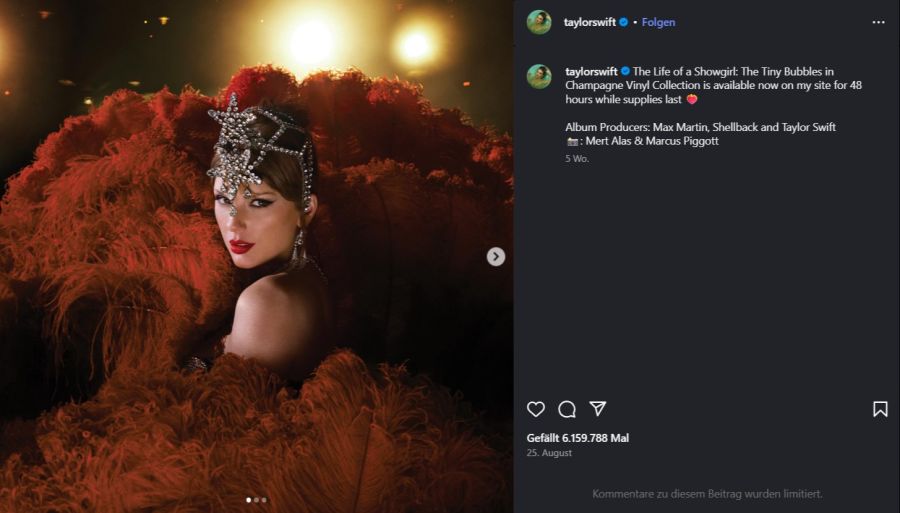Click the taylorswift username in the caption
The image size is (900, 513).
pos(590,72)
